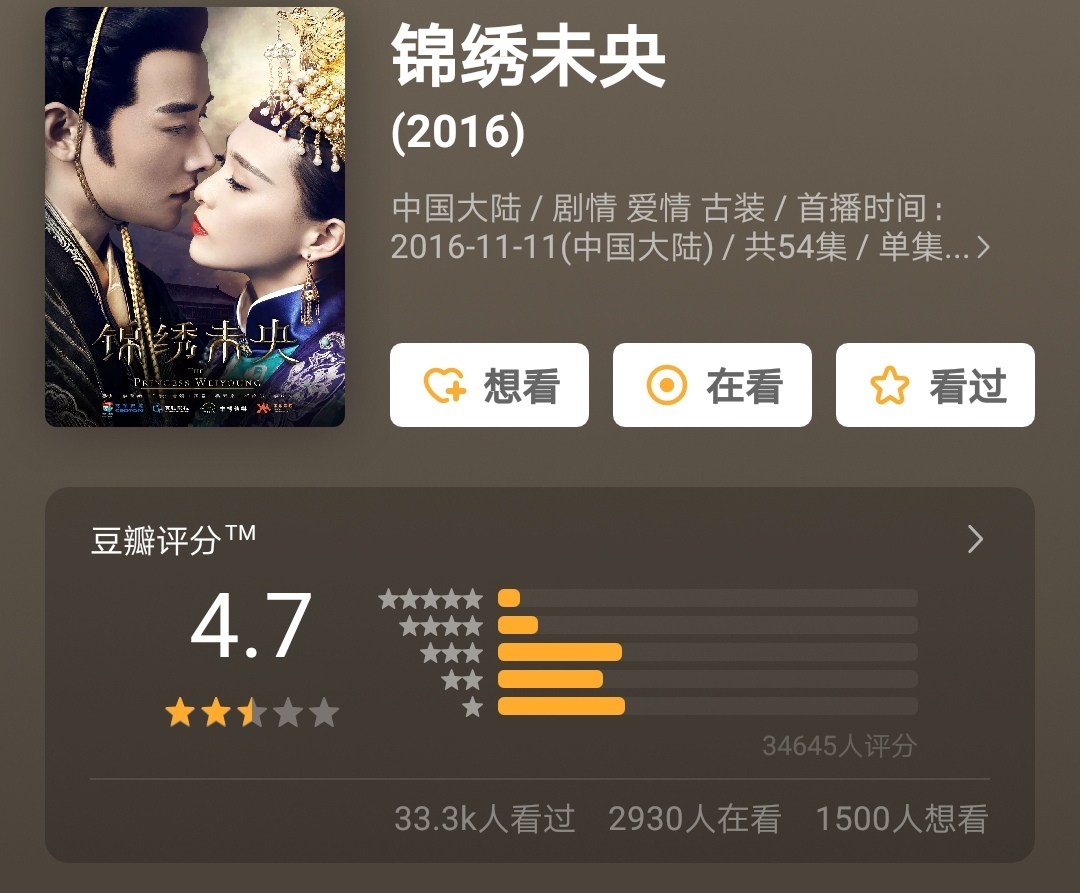Tap the two-star rating row icons
Viewport: 1080px width, 893px height.
click(x=462, y=680)
